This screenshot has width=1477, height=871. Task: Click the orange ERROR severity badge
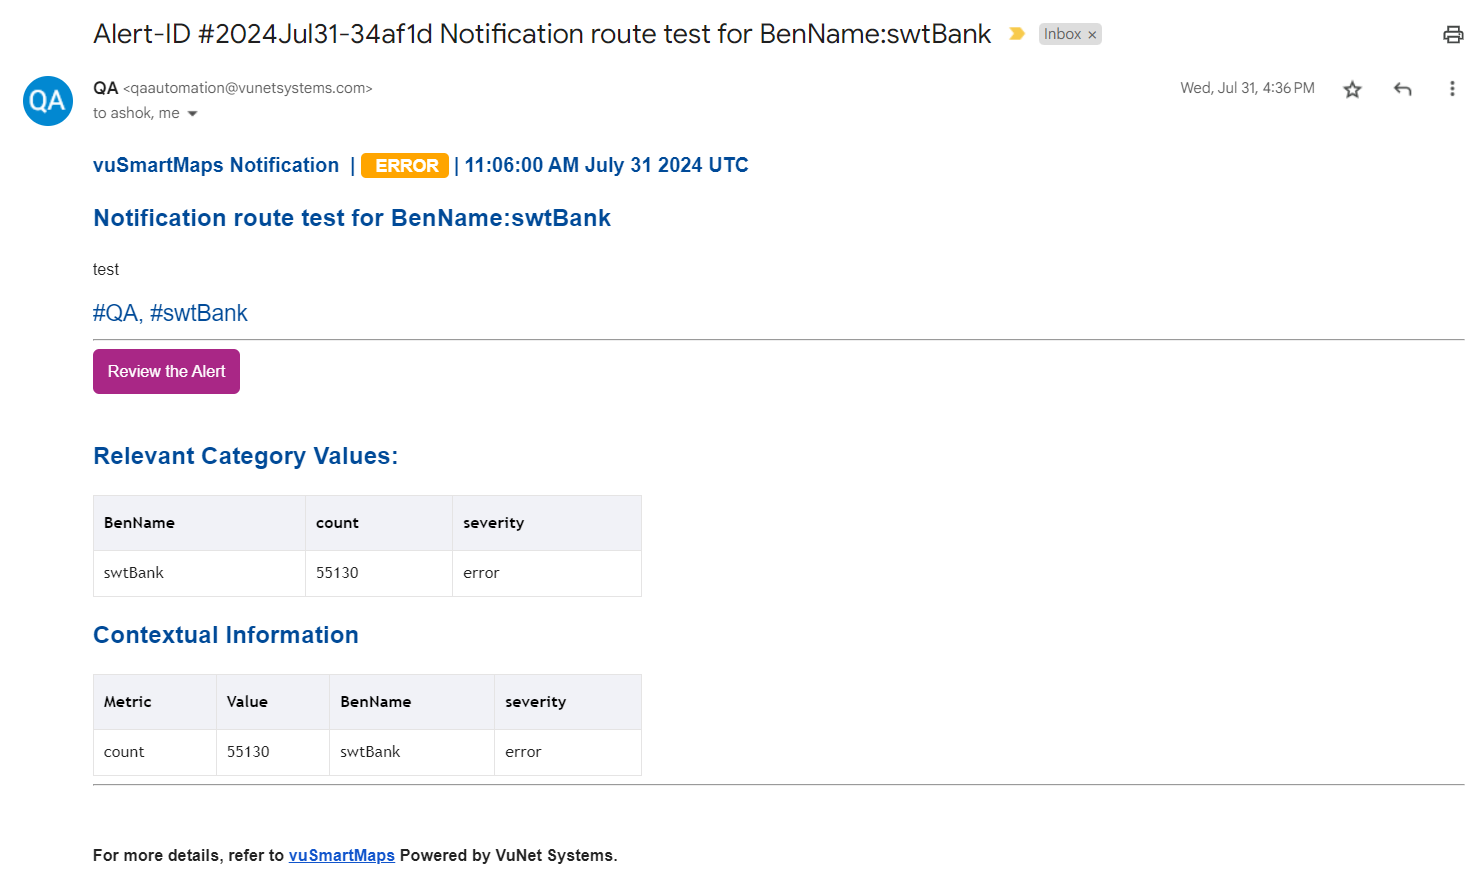point(405,166)
